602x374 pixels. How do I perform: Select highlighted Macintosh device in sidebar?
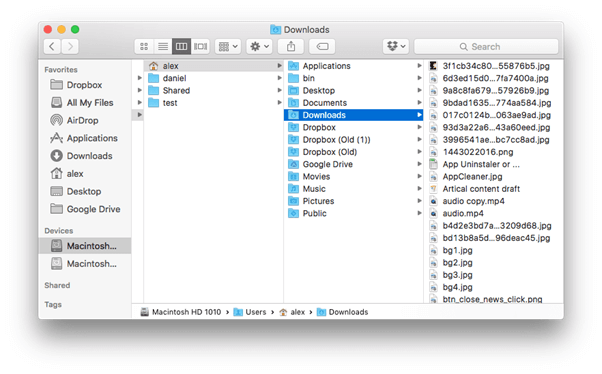85,246
